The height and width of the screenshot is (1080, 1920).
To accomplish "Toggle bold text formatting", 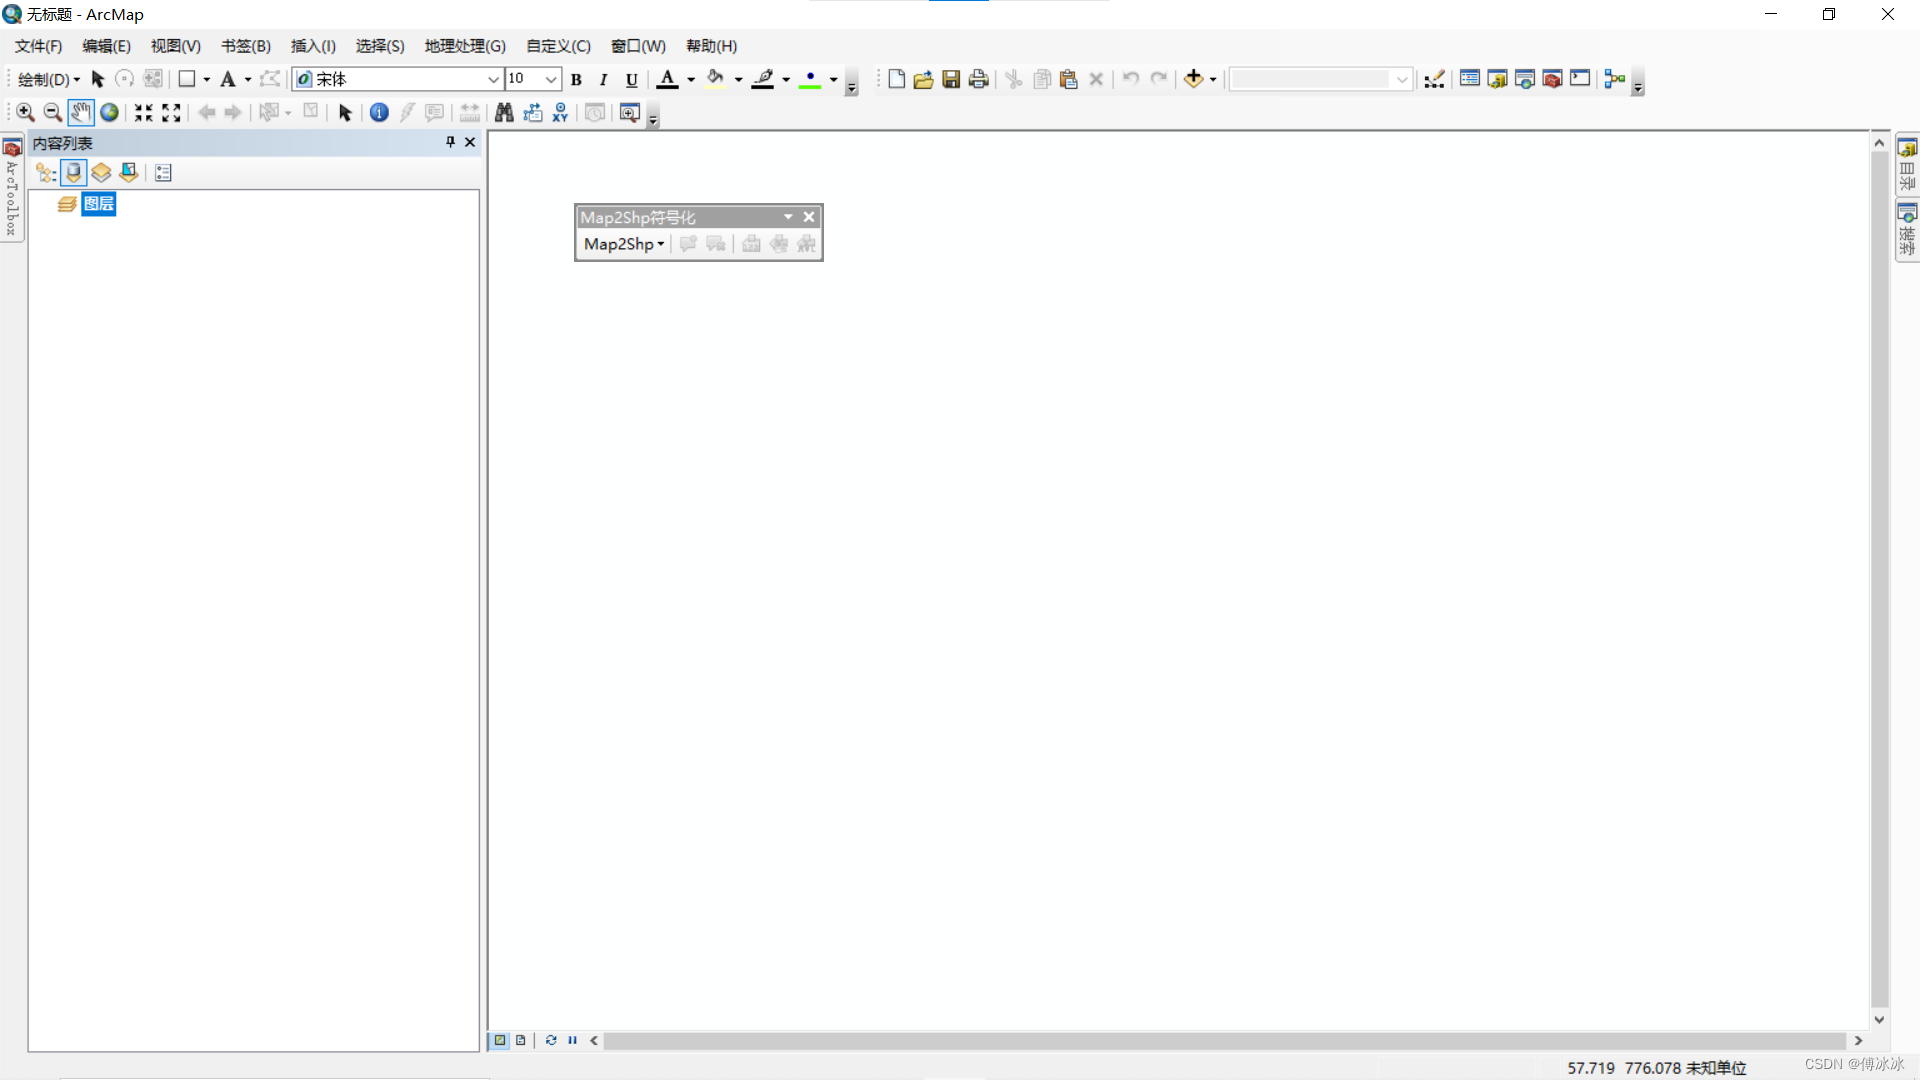I will coord(576,80).
